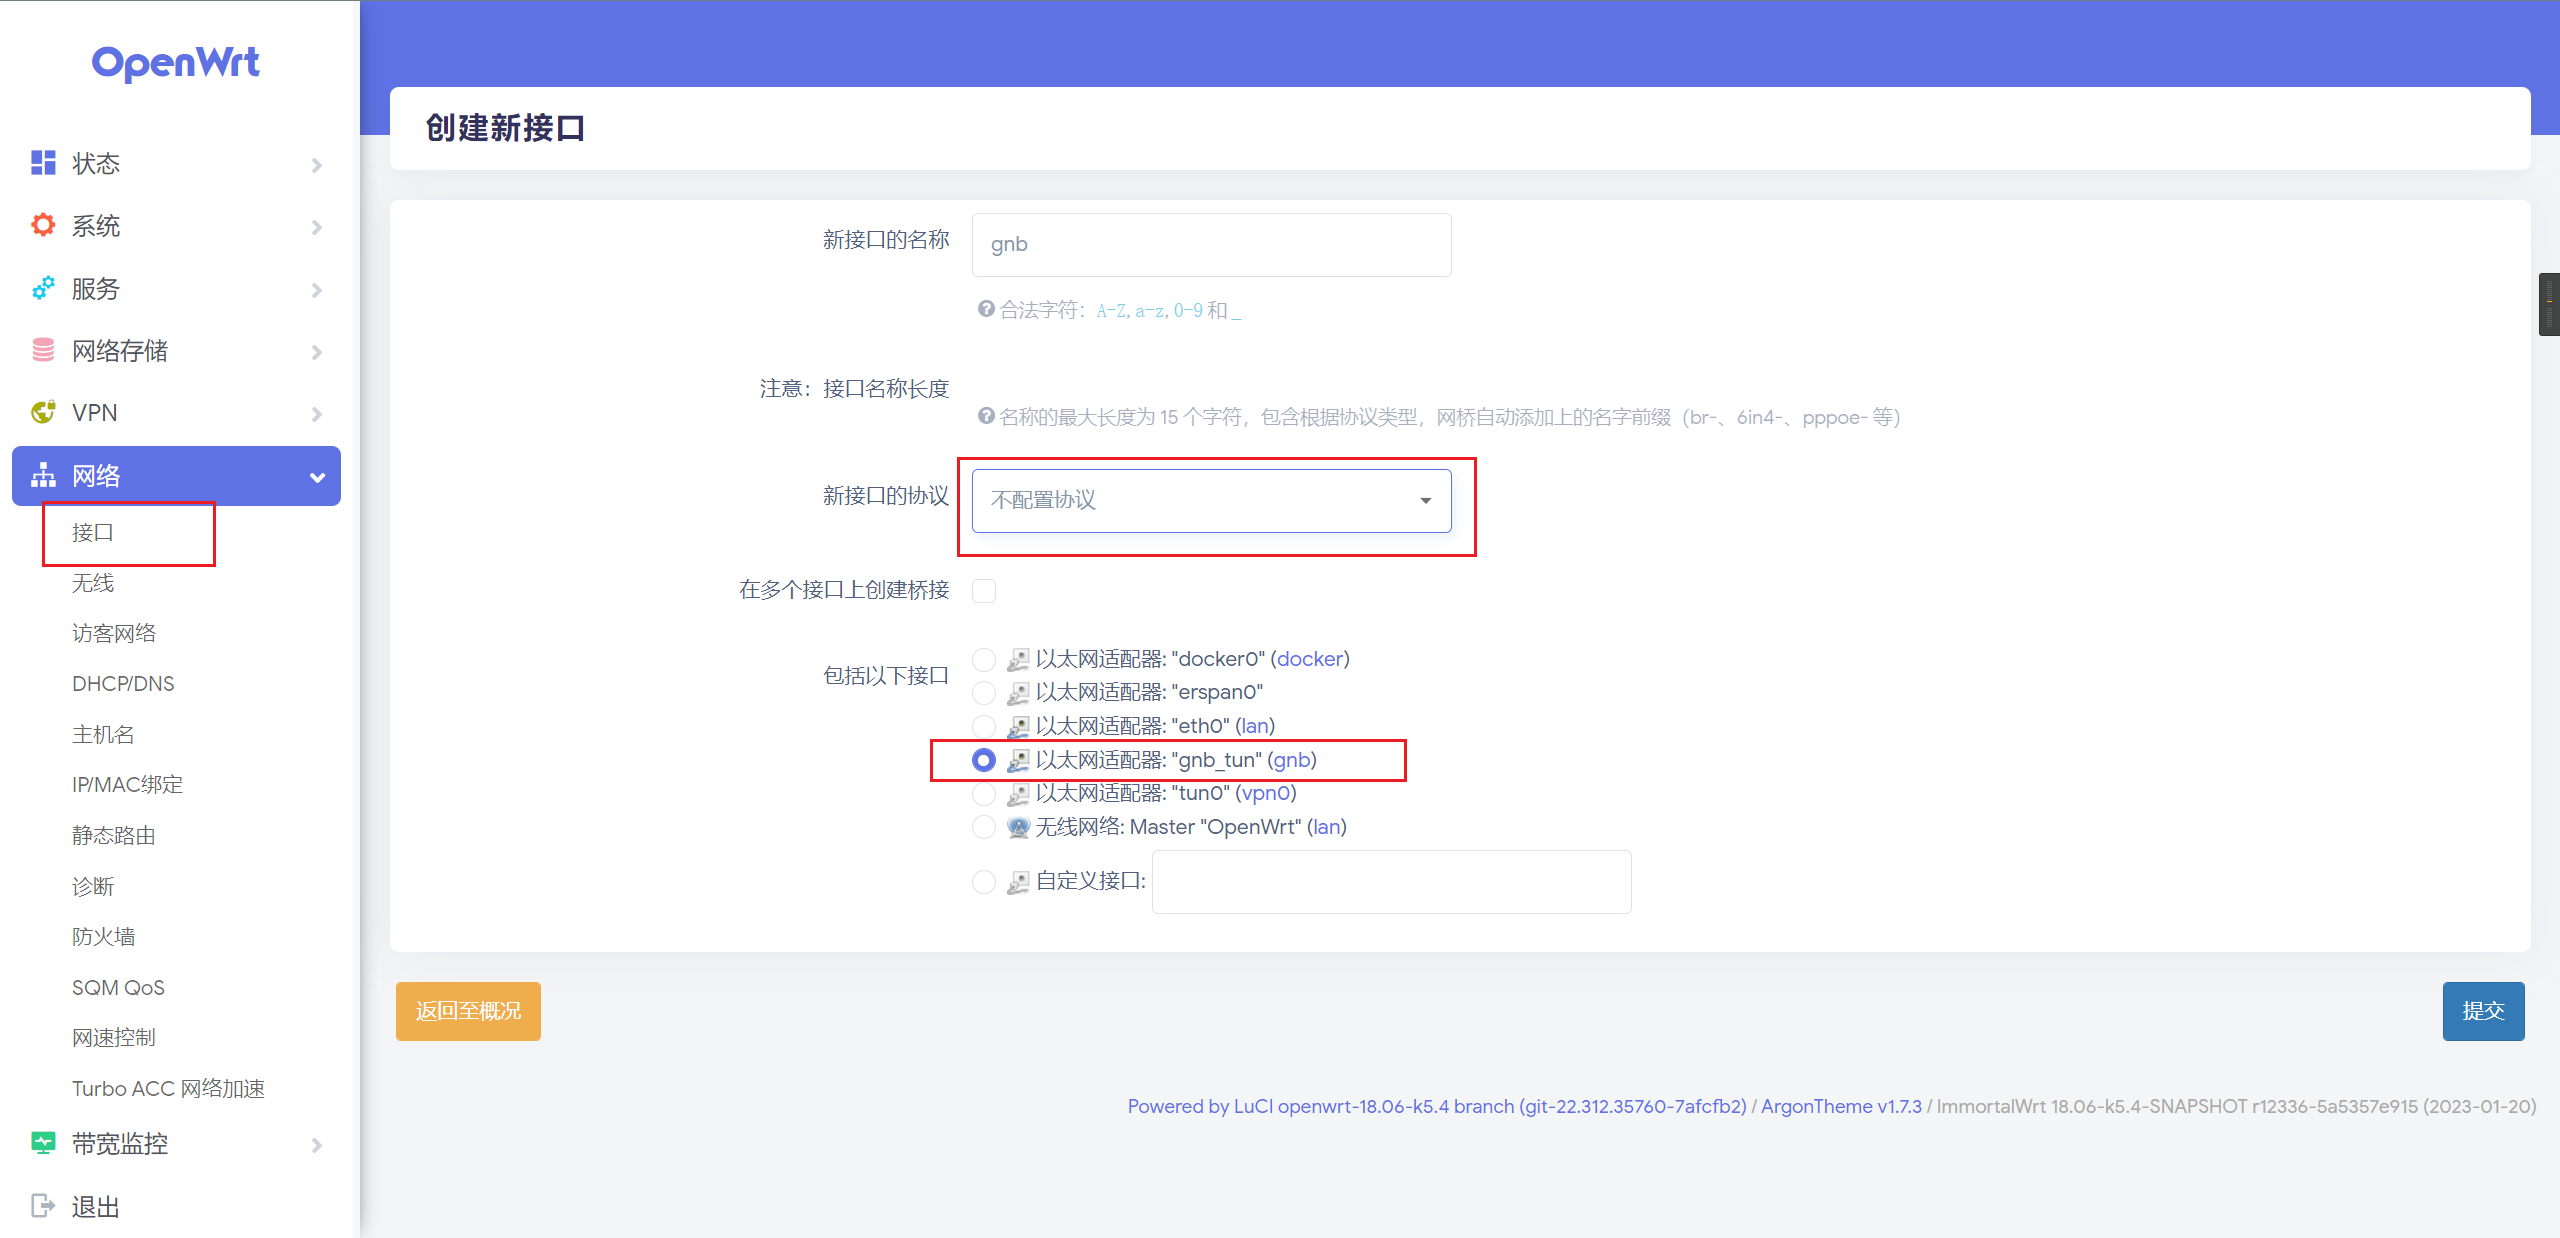Select the 系统 gear icon
Viewport: 2560px width, 1238px height.
[x=43, y=225]
